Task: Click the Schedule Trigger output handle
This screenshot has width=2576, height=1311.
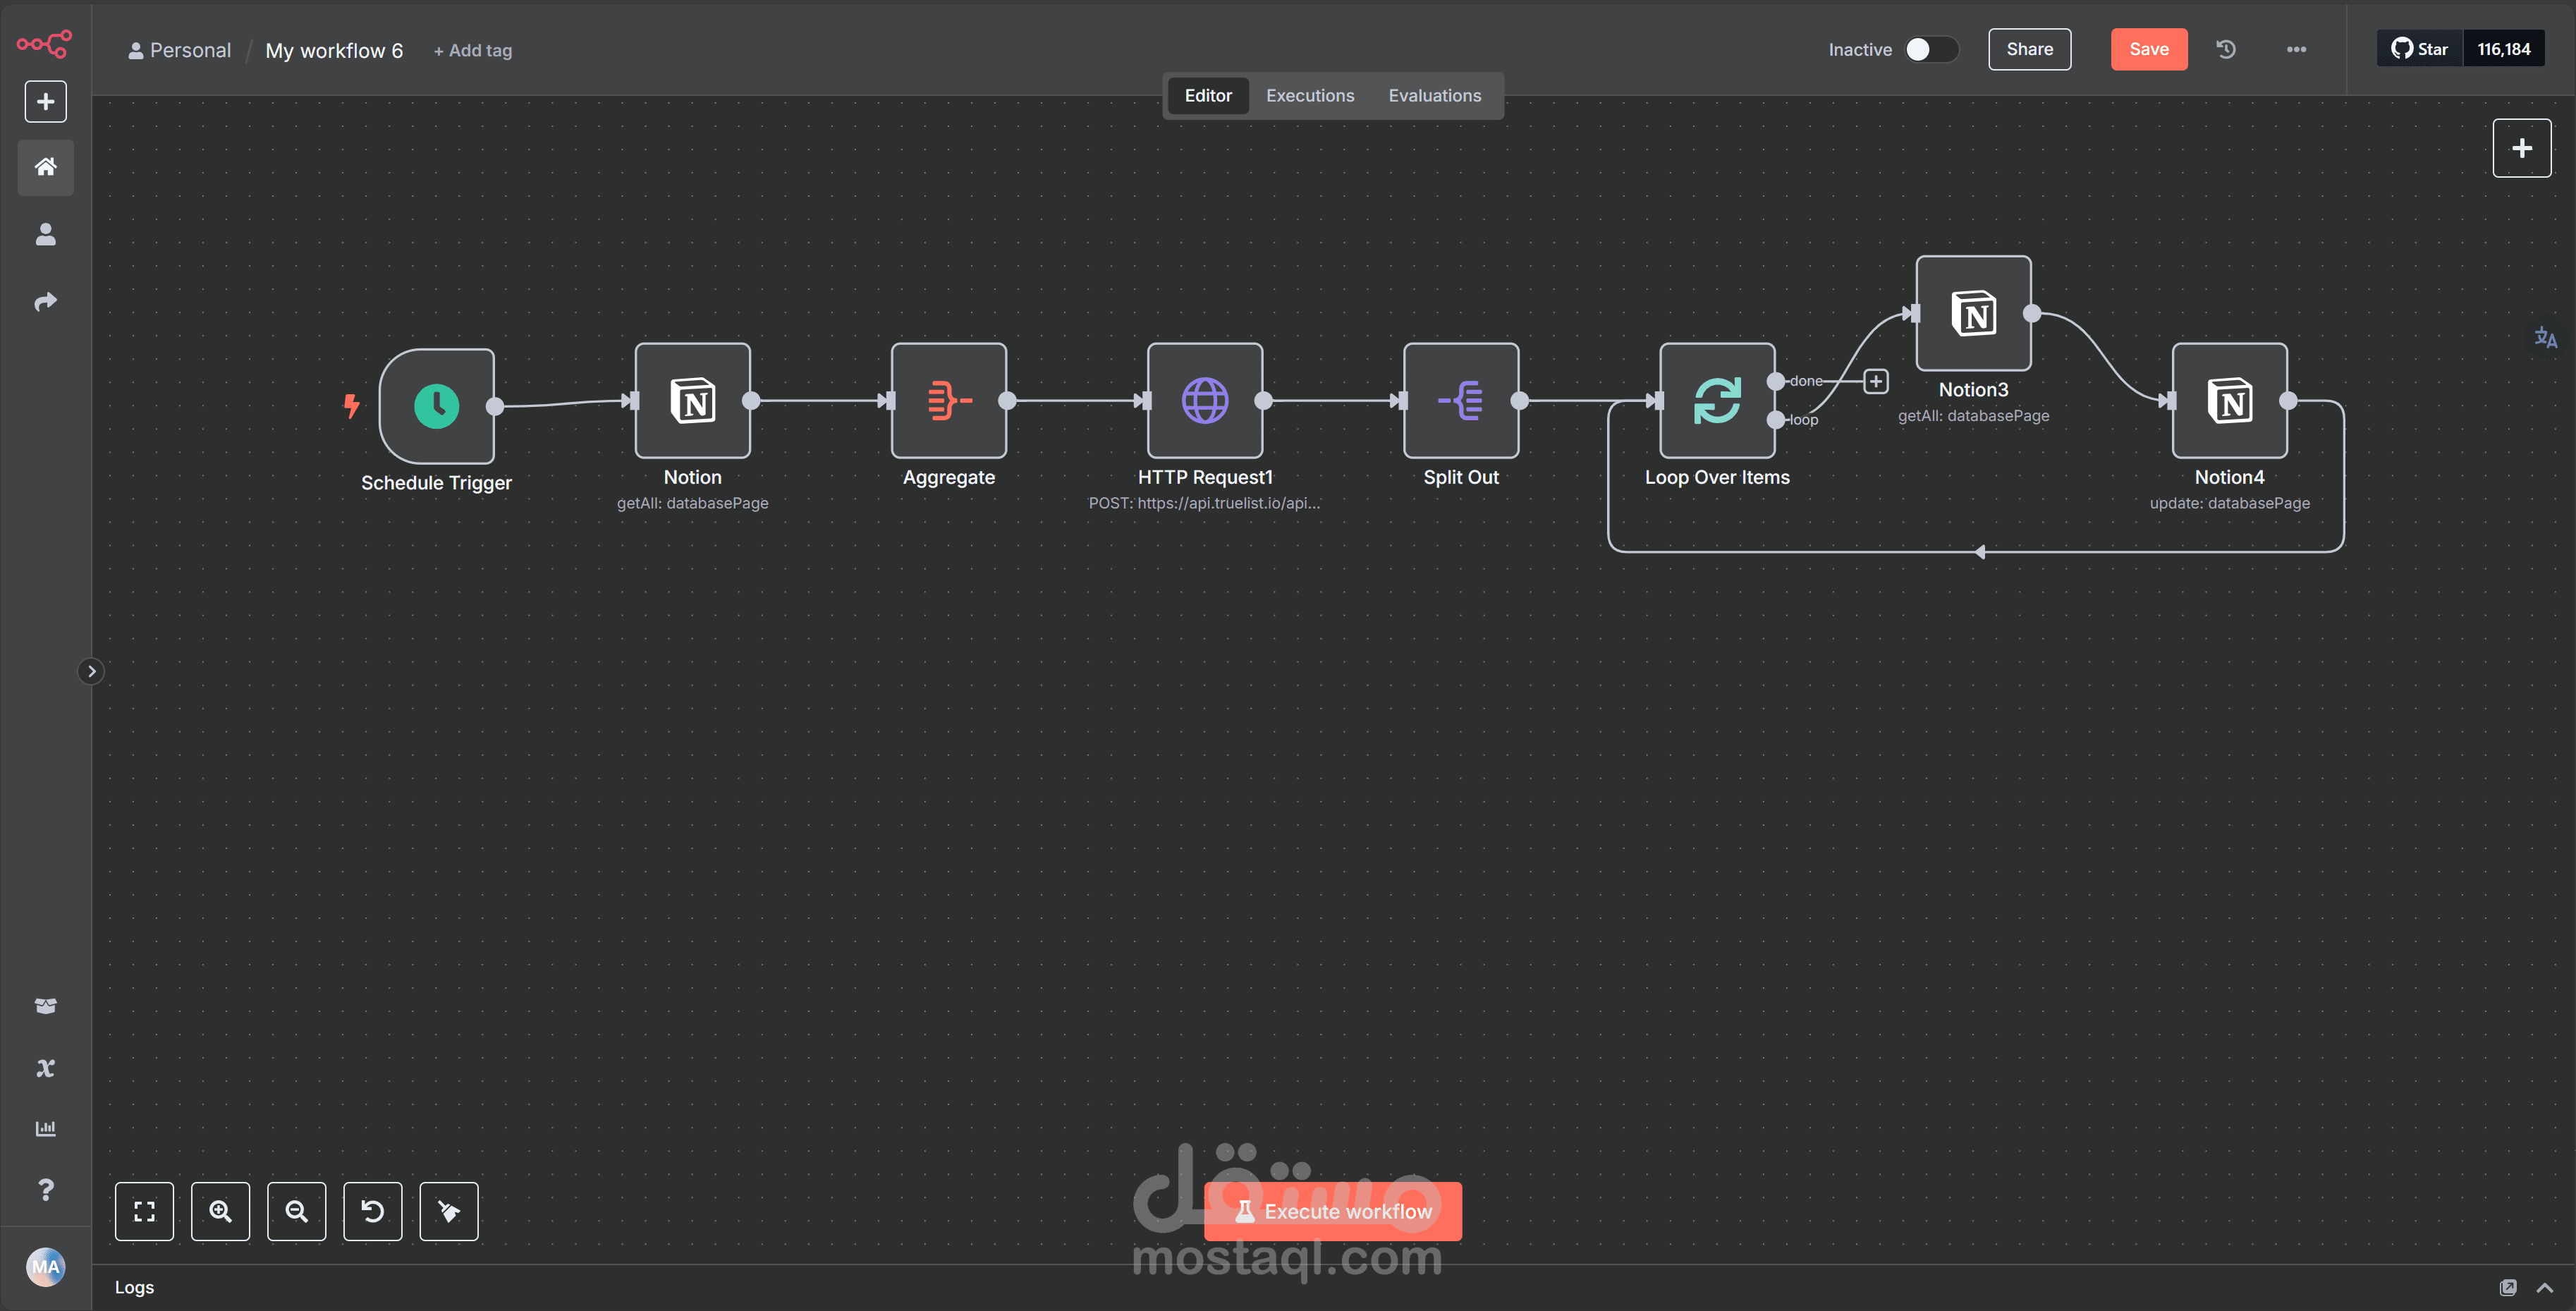Action: (x=494, y=406)
